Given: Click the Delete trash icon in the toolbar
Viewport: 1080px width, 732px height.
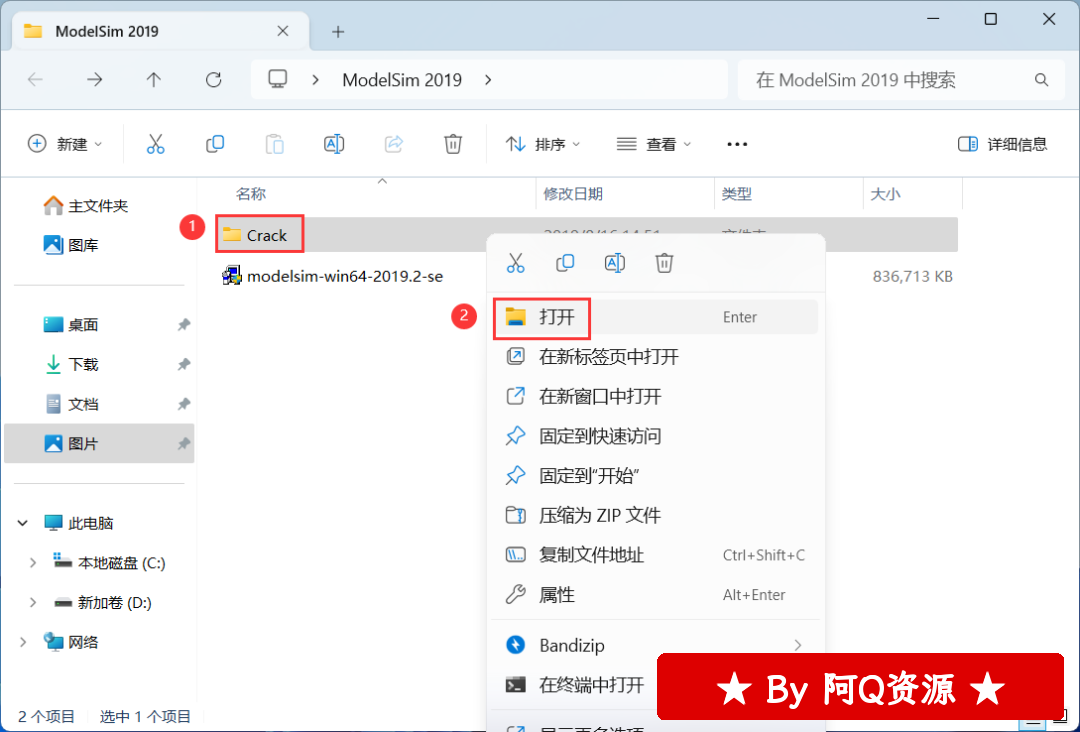Looking at the screenshot, I should (453, 144).
